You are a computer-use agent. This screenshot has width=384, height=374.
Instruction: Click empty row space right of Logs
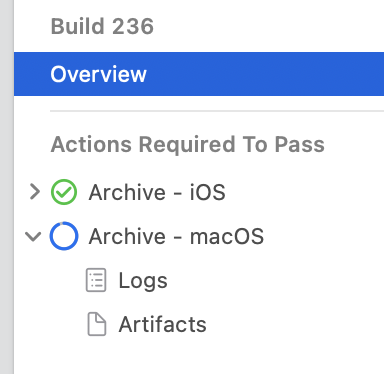(276, 280)
